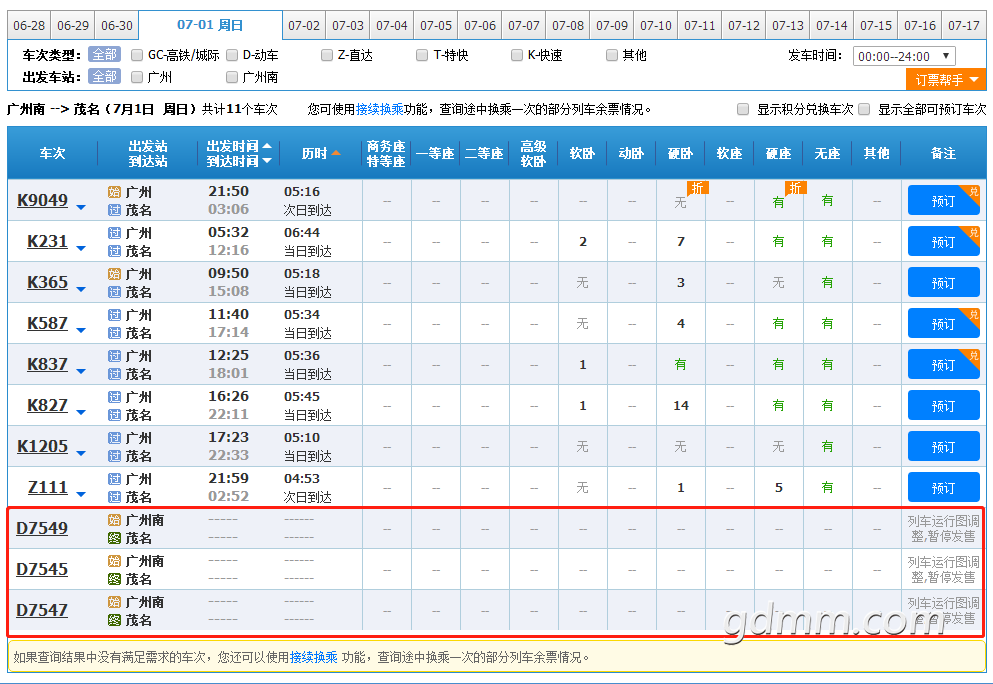
Task: Check the Z-直达 train type filter
Action: pos(327,56)
